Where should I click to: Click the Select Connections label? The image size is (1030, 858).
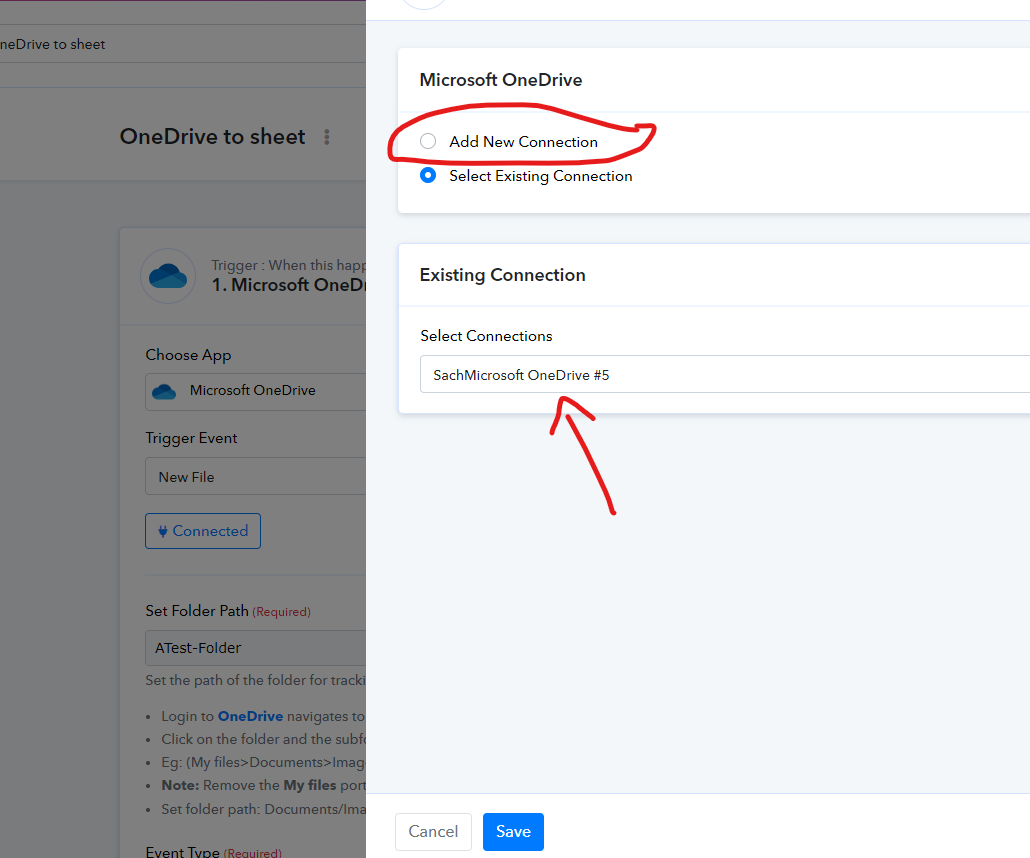[x=486, y=336]
